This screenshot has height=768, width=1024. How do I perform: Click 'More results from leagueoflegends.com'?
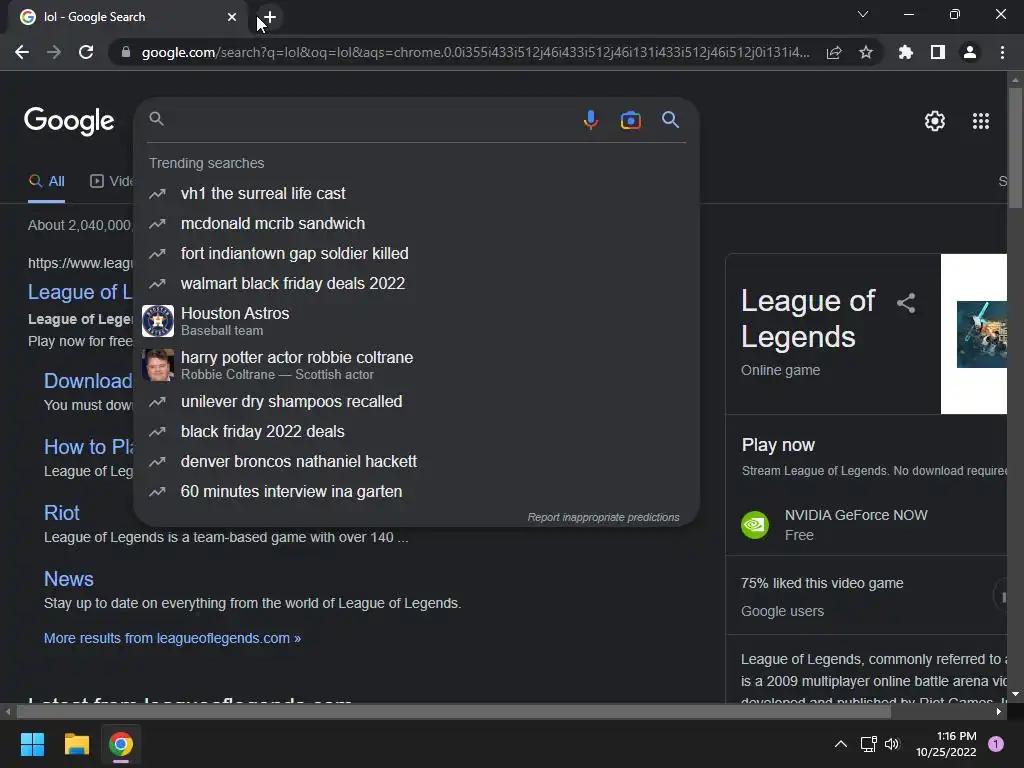click(x=172, y=638)
